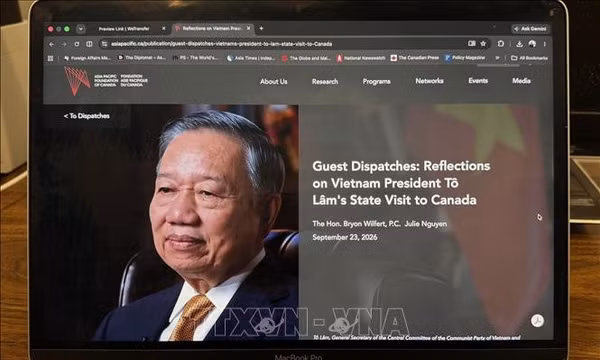Open Chrome three-dot menu
Screen dimensions: 600x360
544,44
